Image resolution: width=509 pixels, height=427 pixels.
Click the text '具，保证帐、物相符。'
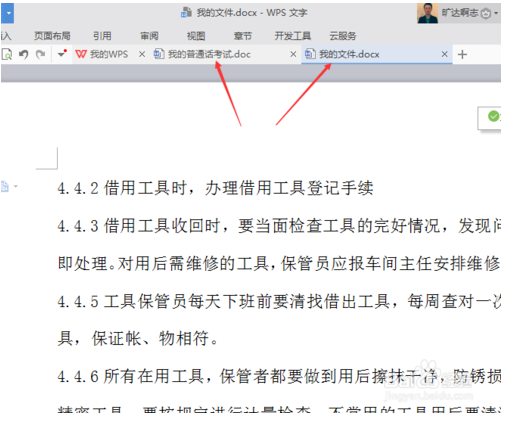(x=138, y=339)
